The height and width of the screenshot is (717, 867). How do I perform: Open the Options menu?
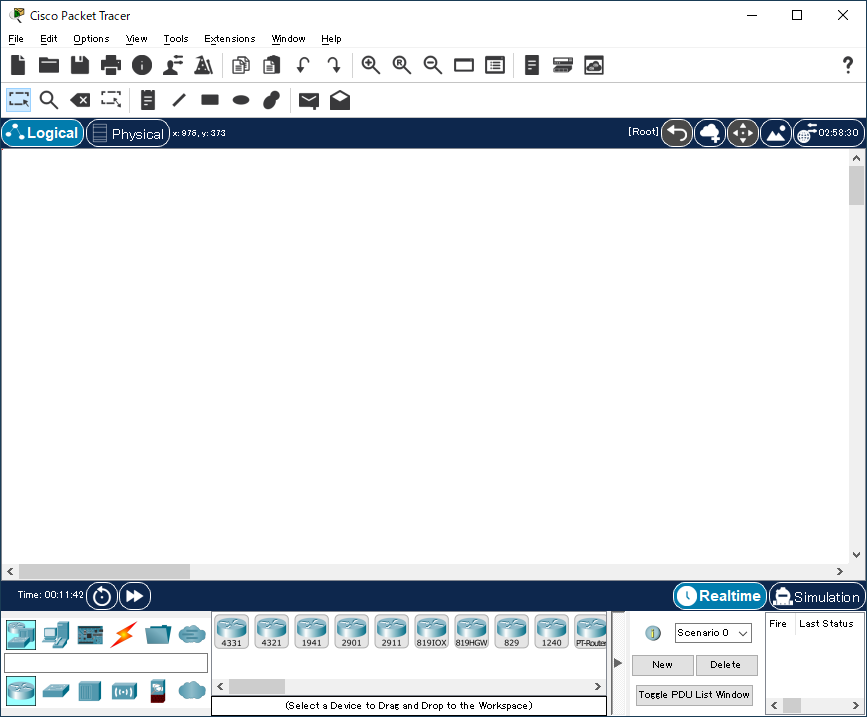tap(91, 39)
